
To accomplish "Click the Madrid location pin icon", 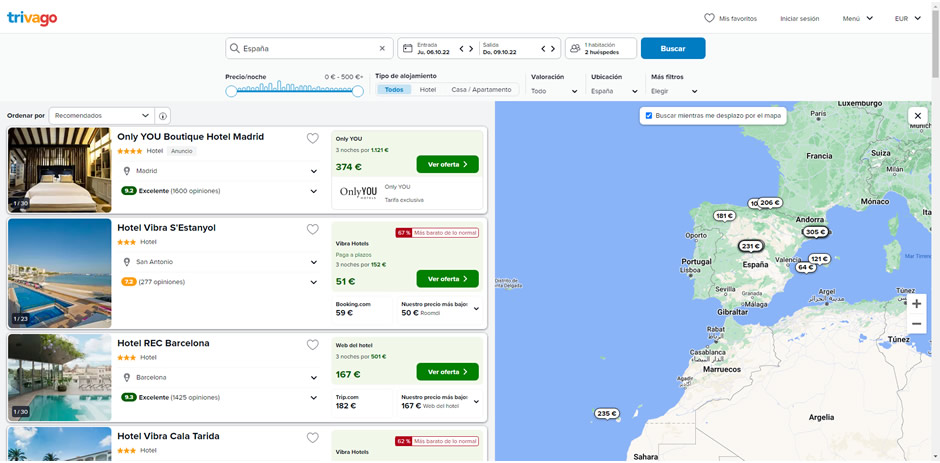I will point(126,171).
